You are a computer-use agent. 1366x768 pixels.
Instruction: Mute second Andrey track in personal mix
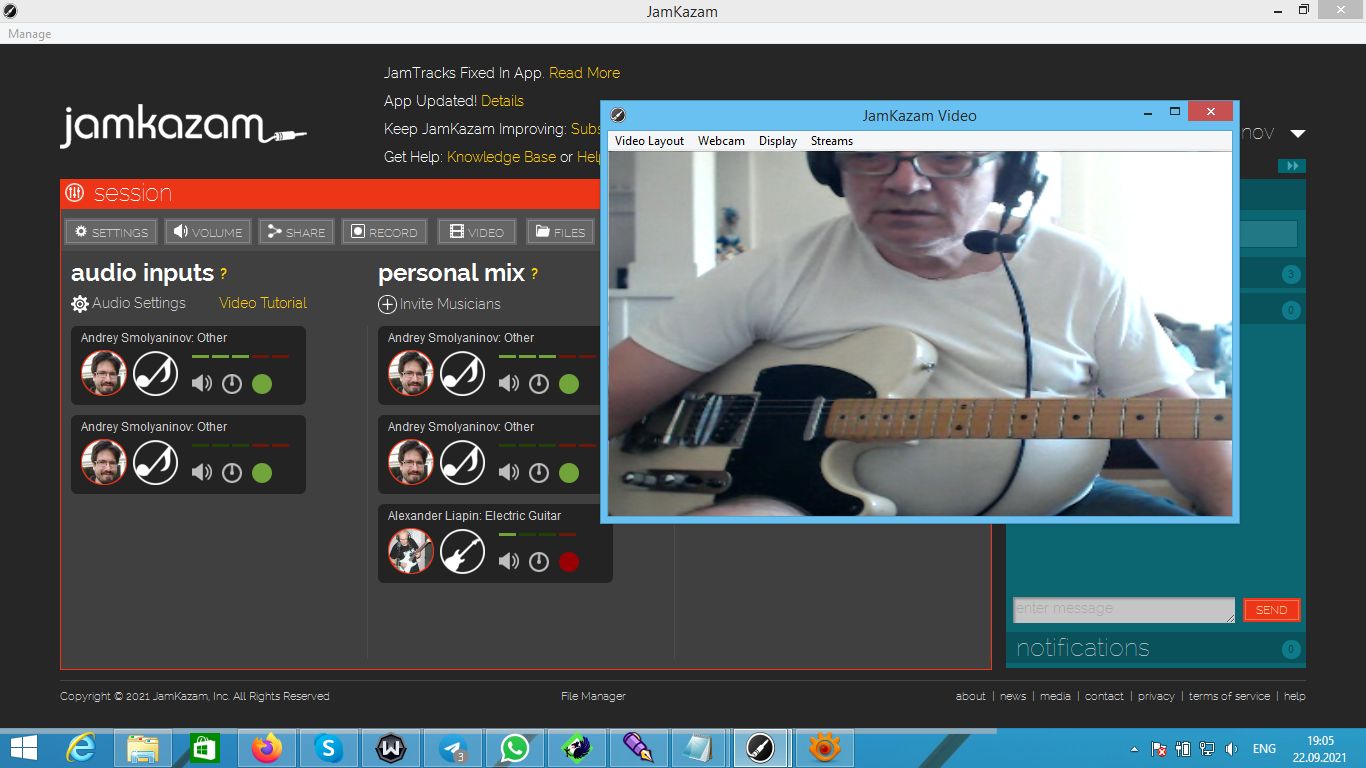click(509, 472)
